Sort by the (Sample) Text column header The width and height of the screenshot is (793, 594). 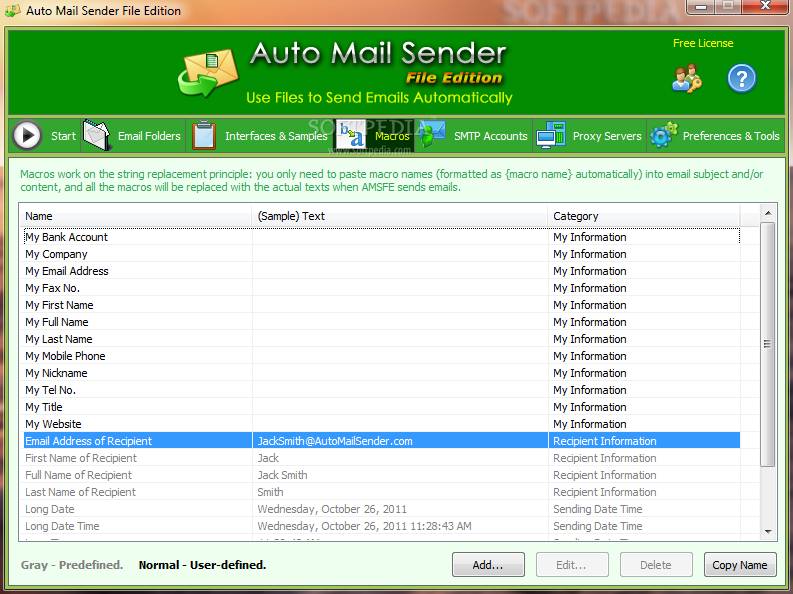(x=400, y=216)
